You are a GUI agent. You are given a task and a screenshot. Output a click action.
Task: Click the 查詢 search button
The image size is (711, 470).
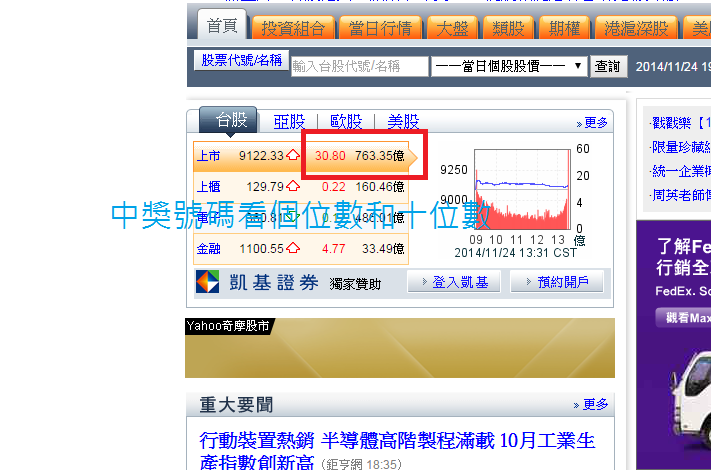point(607,67)
